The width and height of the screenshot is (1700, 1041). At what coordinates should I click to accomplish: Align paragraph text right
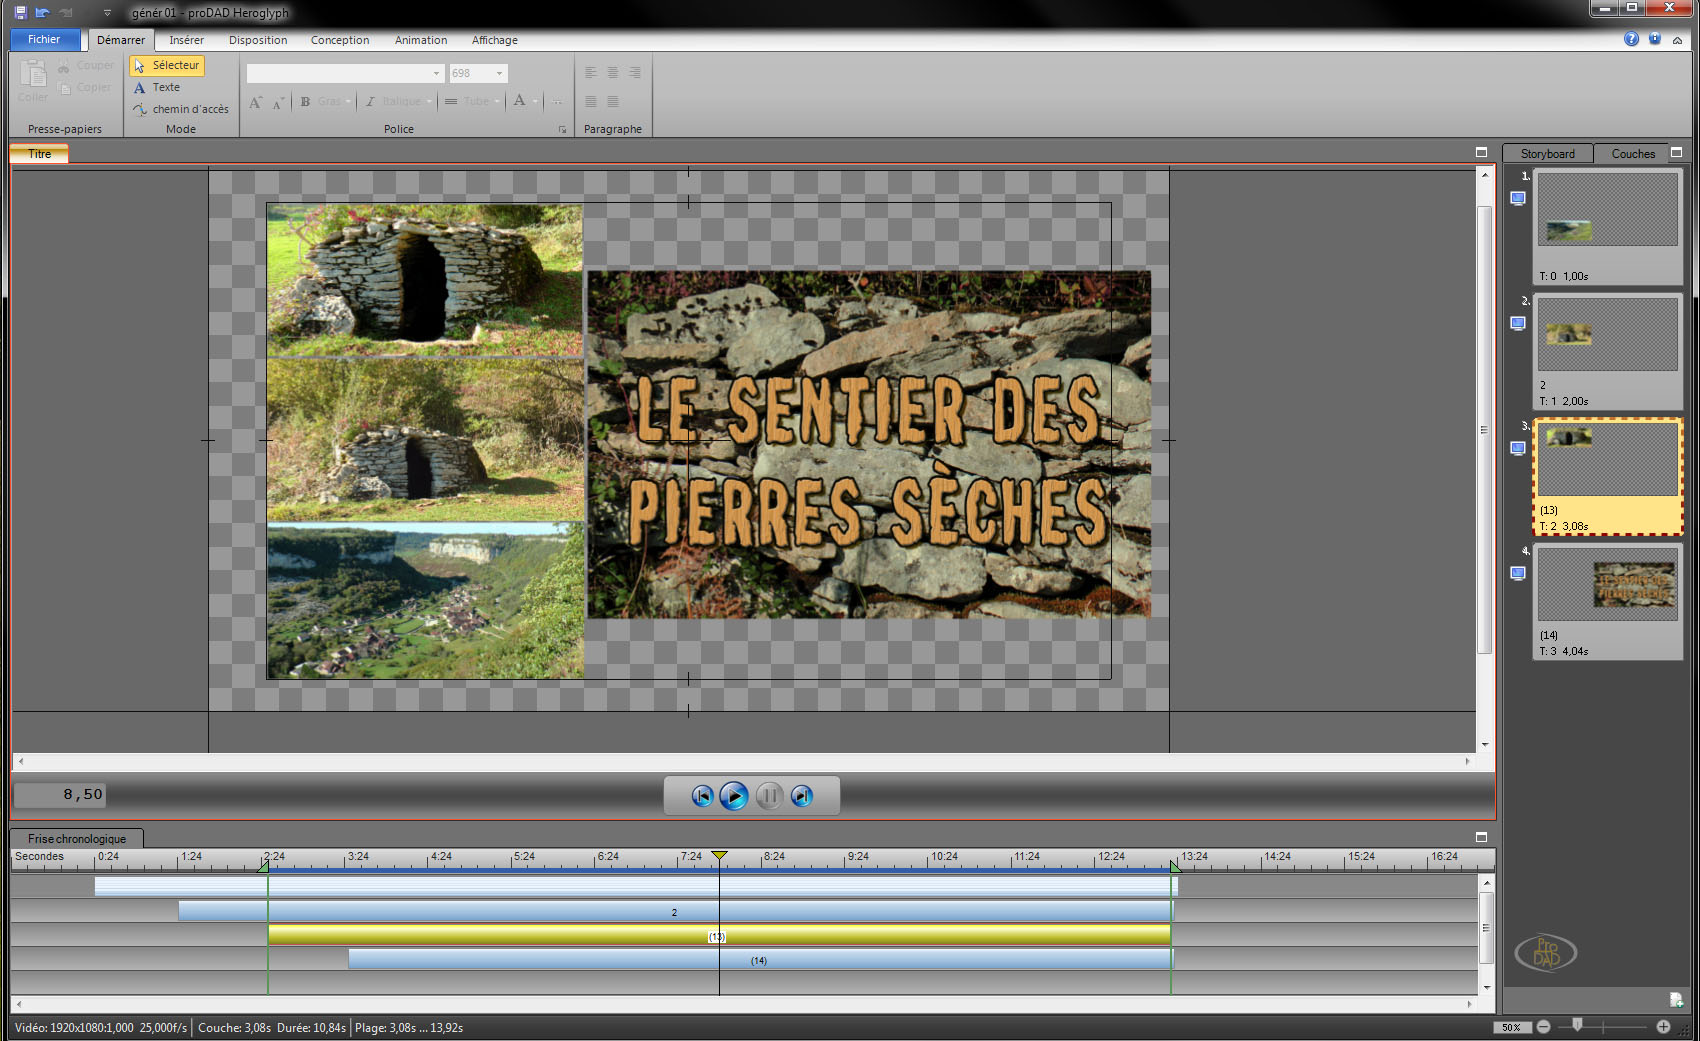coord(634,72)
